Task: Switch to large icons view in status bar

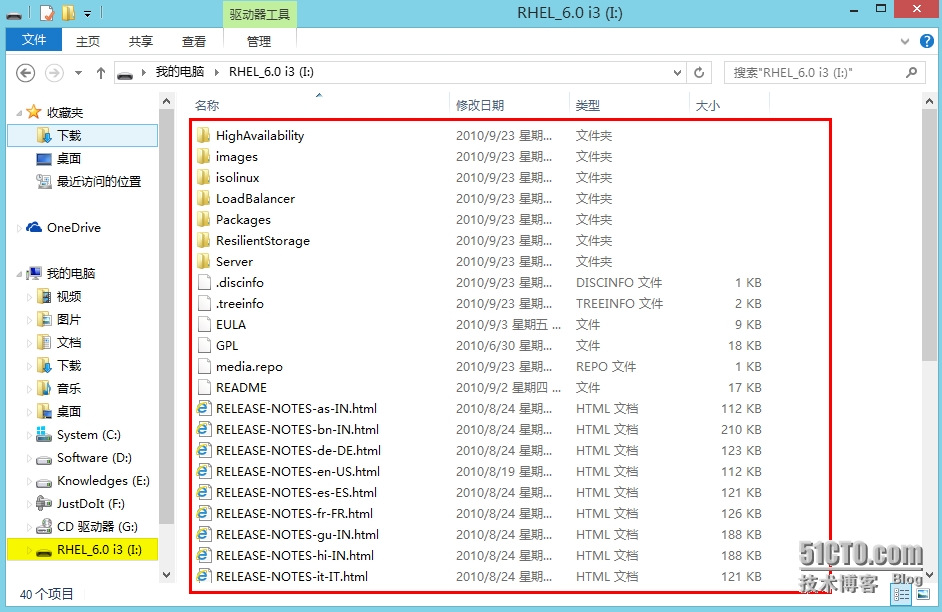Action: click(923, 595)
